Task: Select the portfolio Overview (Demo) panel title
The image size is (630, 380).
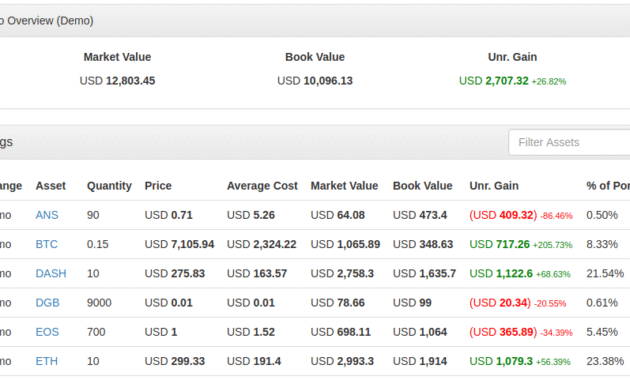Action: (47, 21)
